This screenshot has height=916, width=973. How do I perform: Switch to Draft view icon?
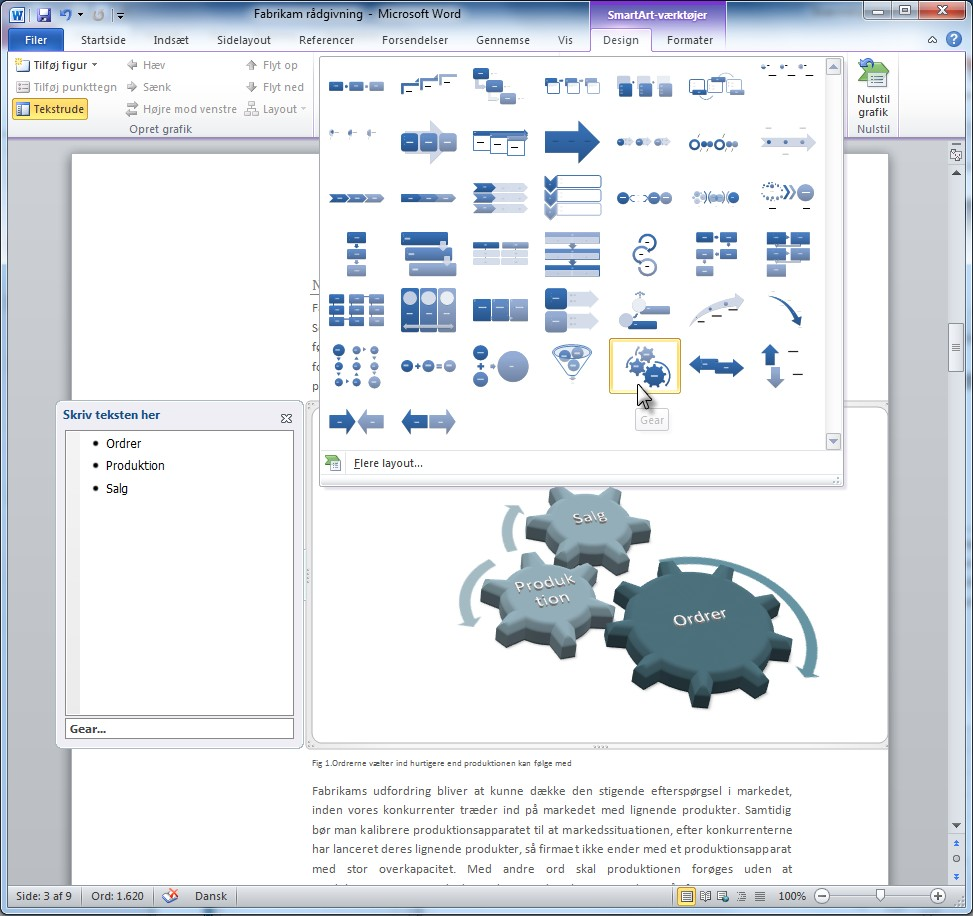(760, 896)
